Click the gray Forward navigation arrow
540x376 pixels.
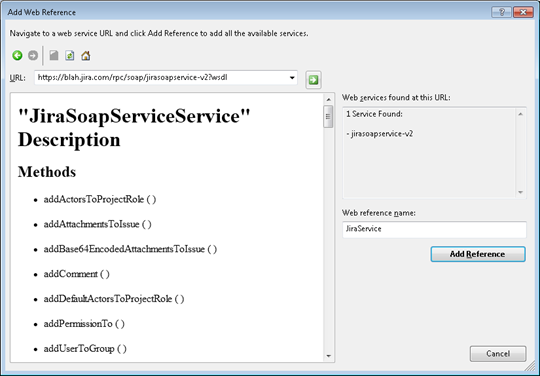(33, 55)
